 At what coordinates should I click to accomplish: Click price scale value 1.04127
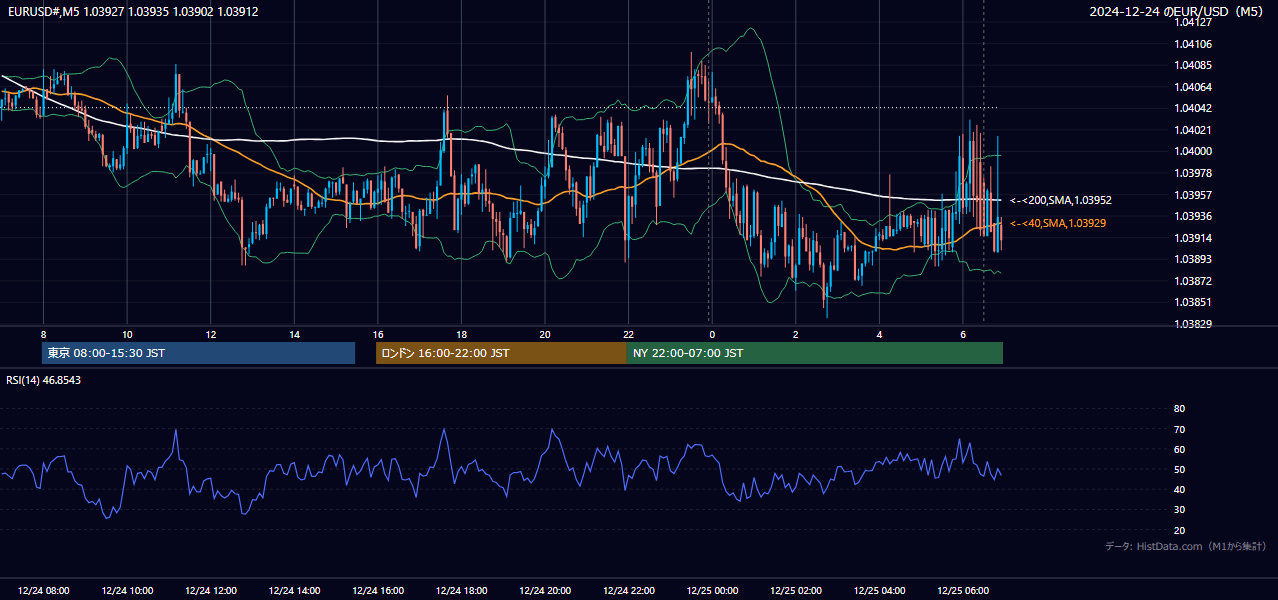[x=1193, y=22]
